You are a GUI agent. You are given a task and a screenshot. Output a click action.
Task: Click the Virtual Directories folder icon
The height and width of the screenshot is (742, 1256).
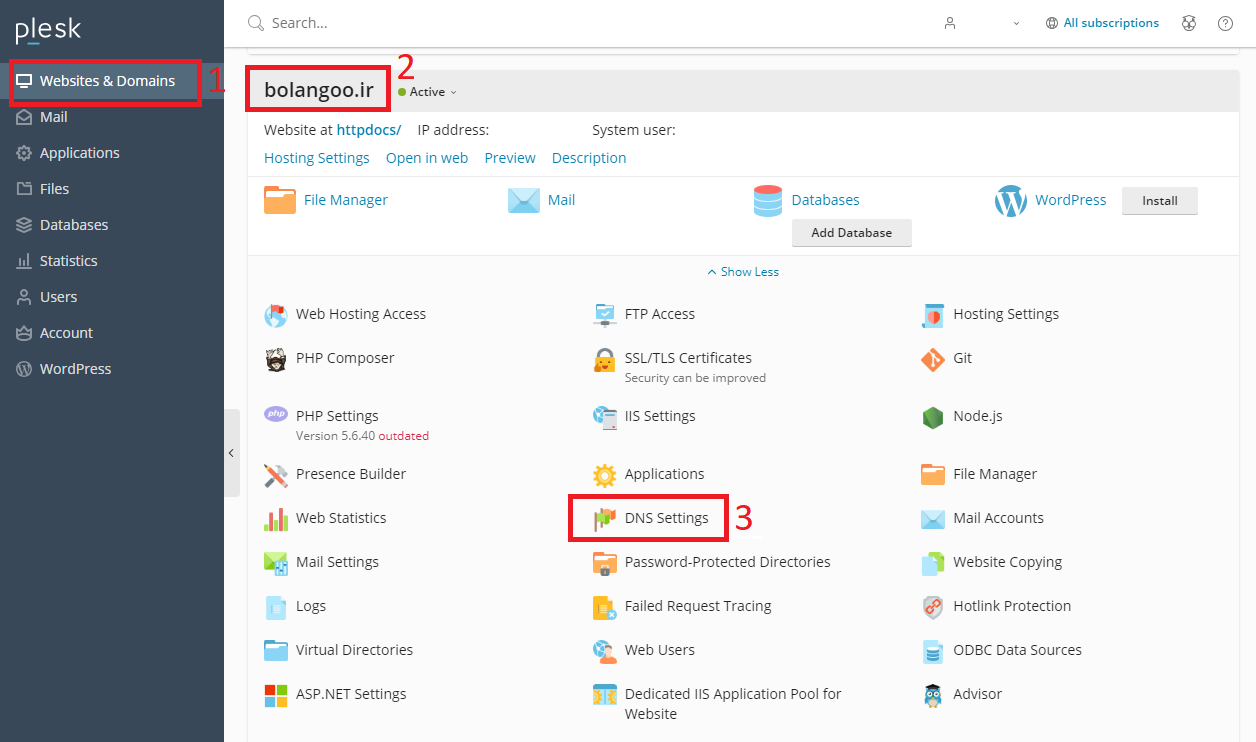point(276,651)
